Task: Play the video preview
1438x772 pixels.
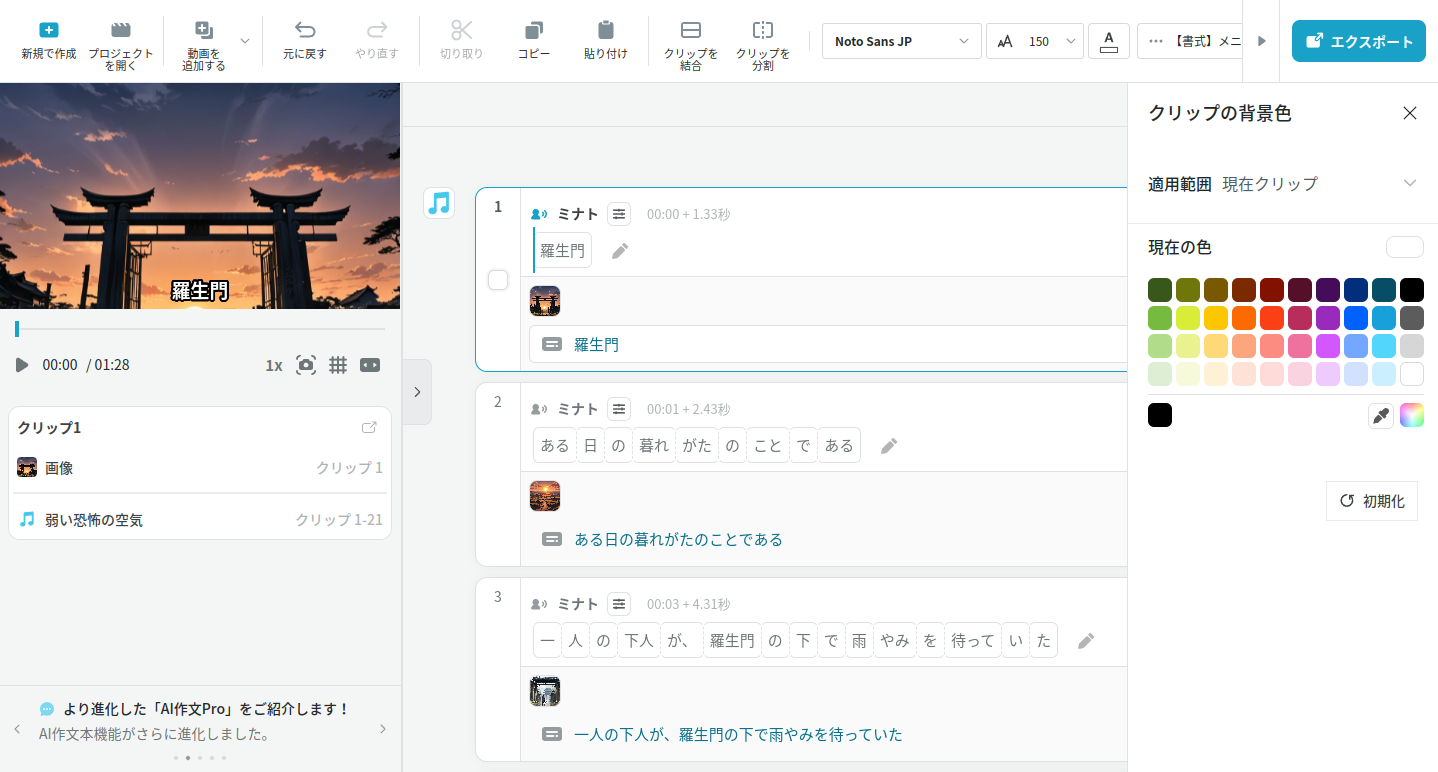Action: [x=22, y=365]
